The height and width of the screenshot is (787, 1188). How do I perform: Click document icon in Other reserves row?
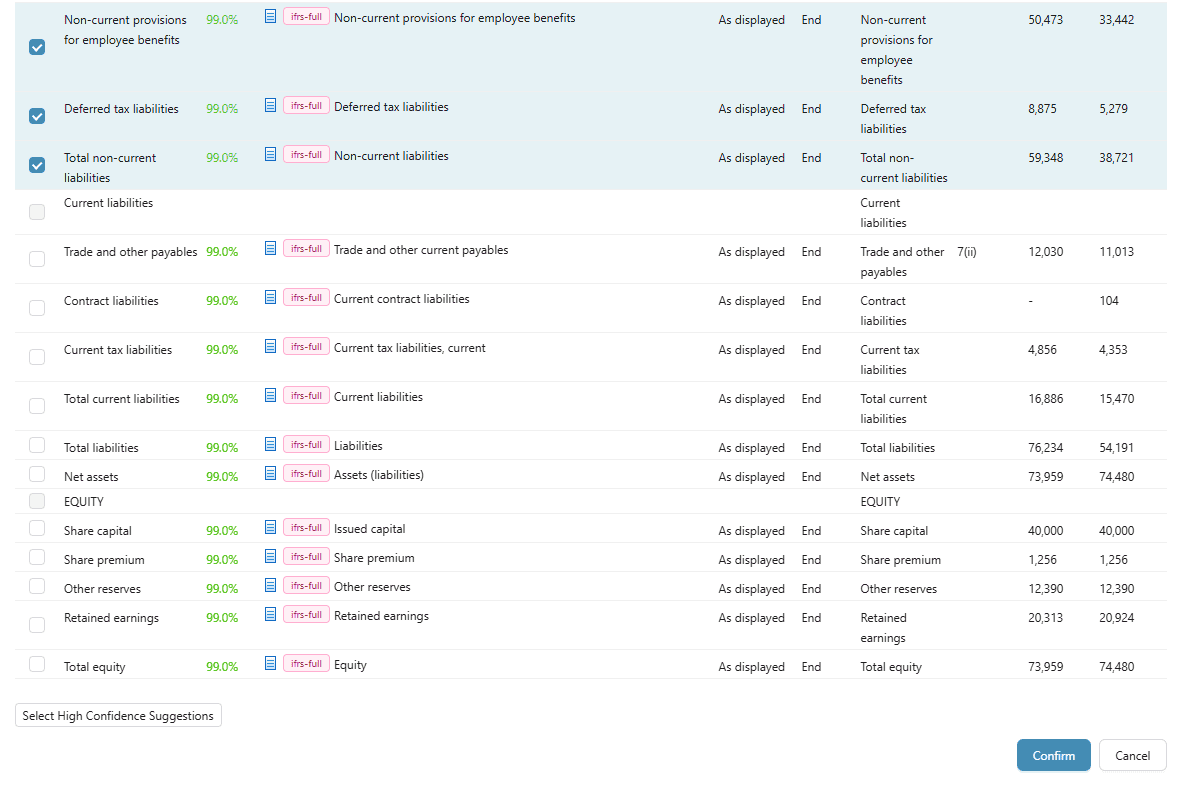click(270, 586)
